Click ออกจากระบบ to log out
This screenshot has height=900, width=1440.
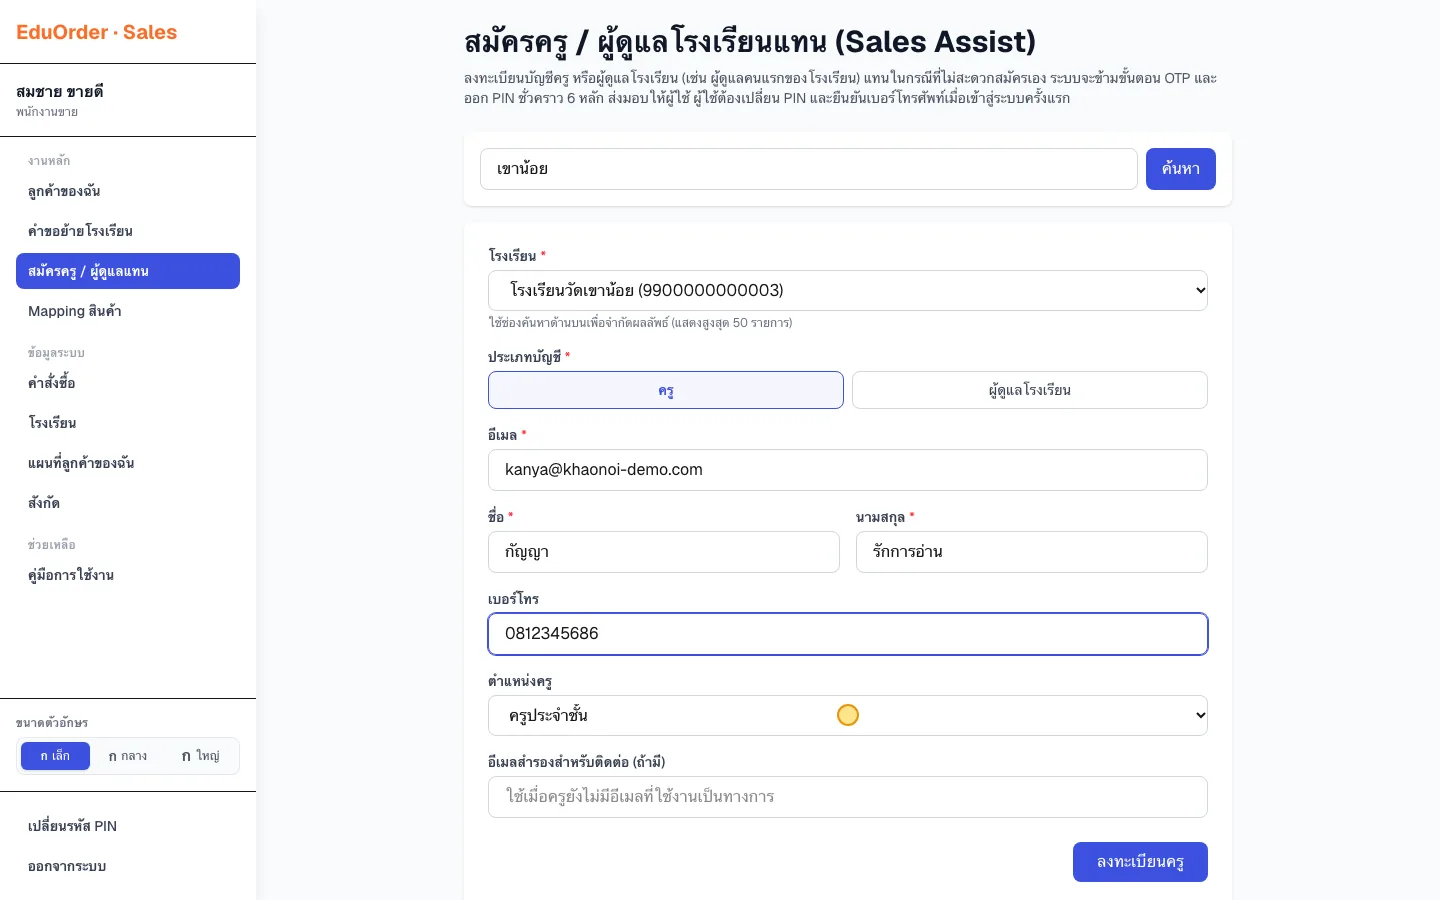128,866
